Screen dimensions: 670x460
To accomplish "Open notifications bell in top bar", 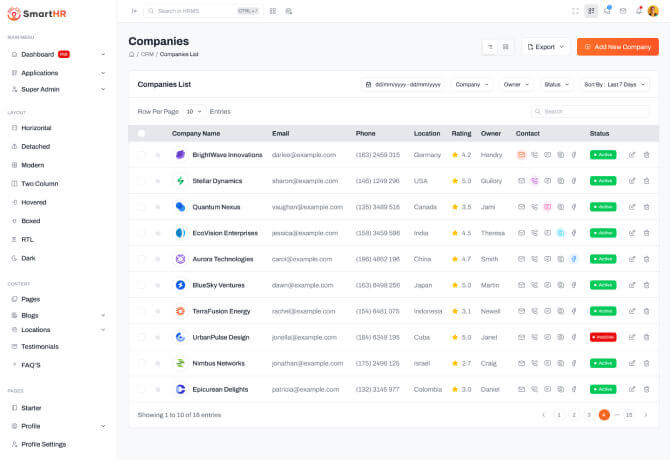I will 638,11.
